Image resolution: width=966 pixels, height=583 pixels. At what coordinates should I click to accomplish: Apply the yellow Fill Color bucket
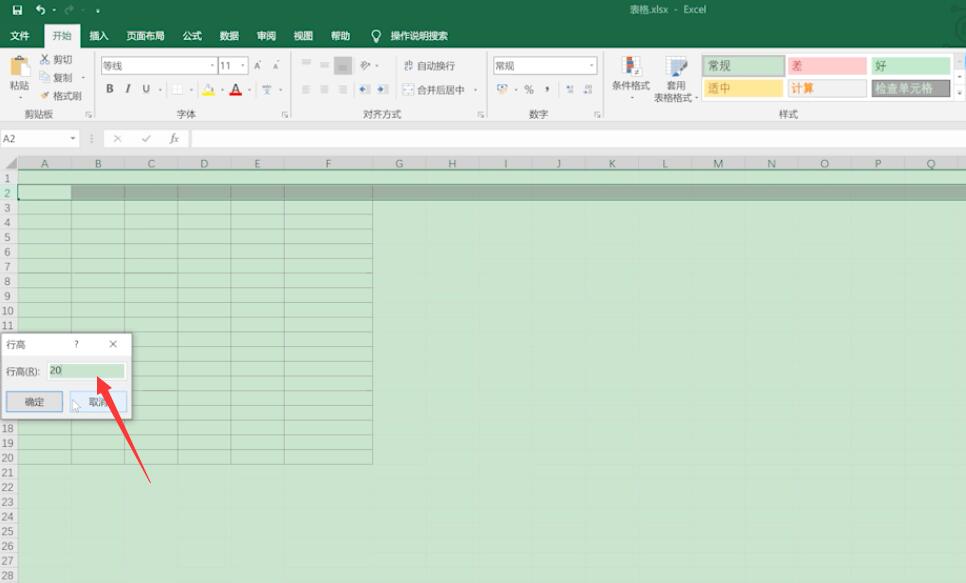[208, 89]
